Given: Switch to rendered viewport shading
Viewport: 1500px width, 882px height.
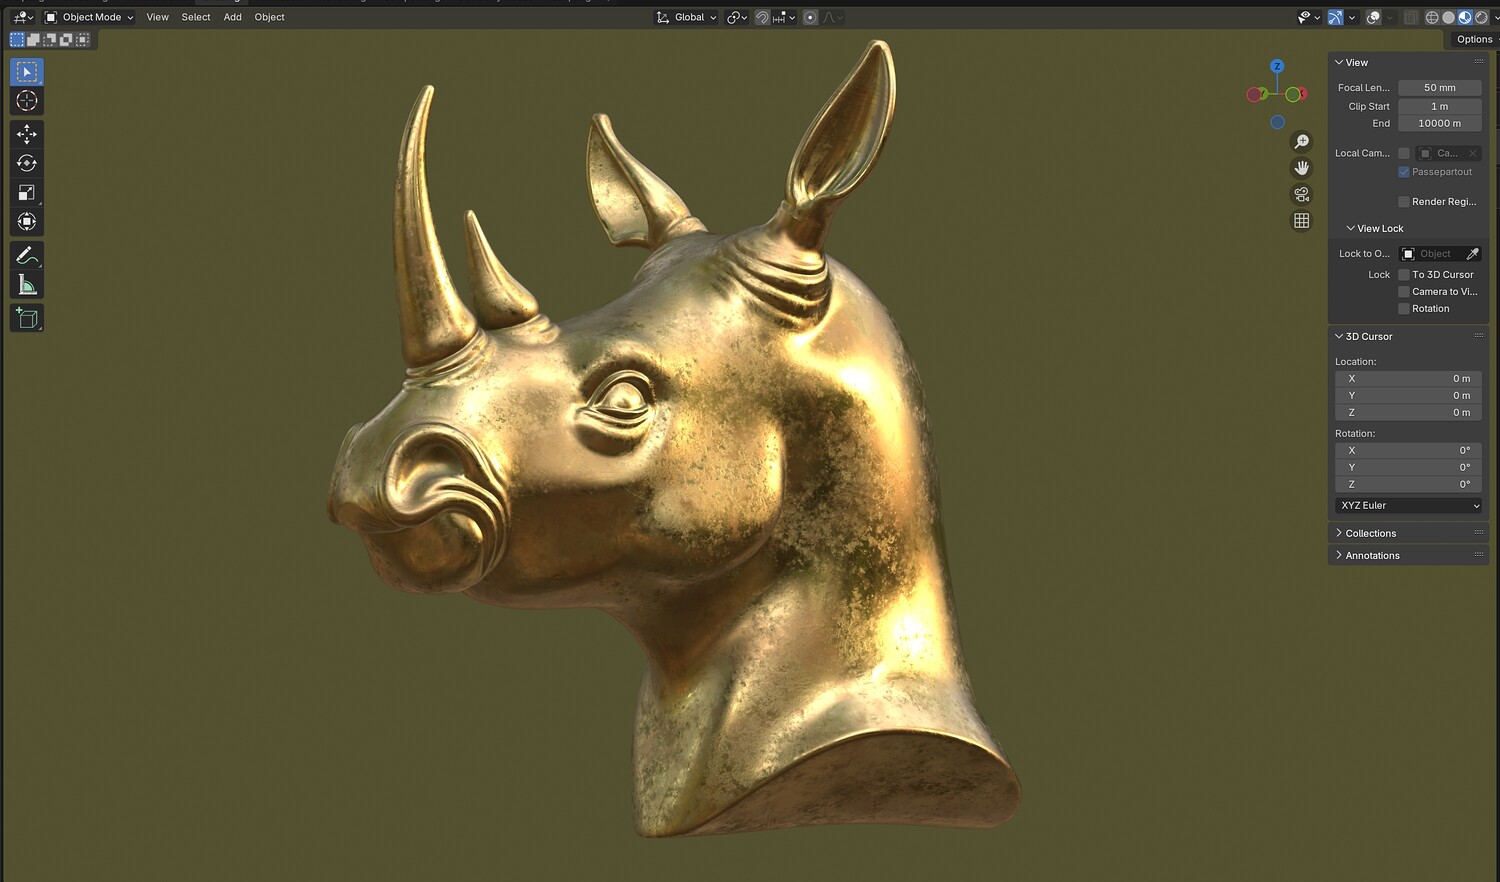Looking at the screenshot, I should point(1481,17).
